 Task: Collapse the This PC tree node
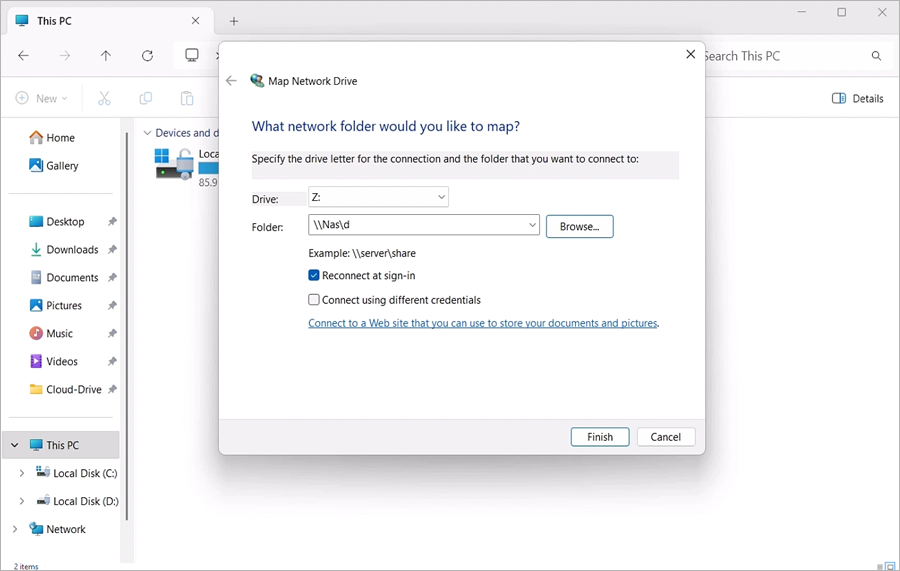click(x=15, y=445)
